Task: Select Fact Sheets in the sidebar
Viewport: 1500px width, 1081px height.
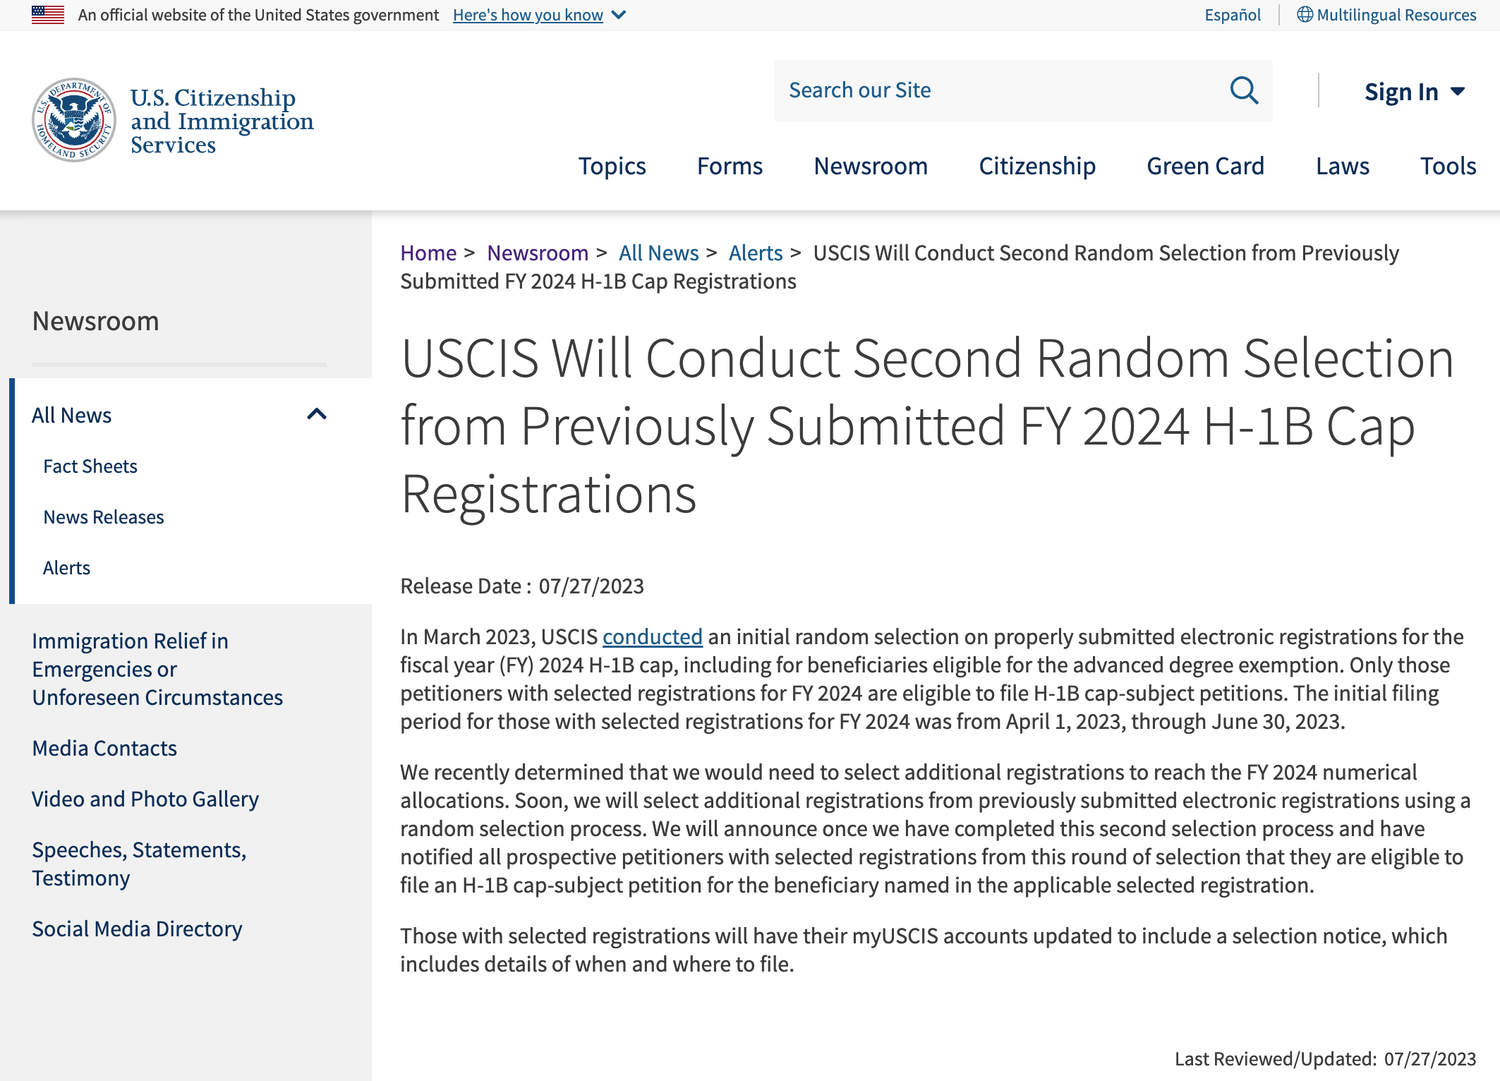Action: click(90, 466)
